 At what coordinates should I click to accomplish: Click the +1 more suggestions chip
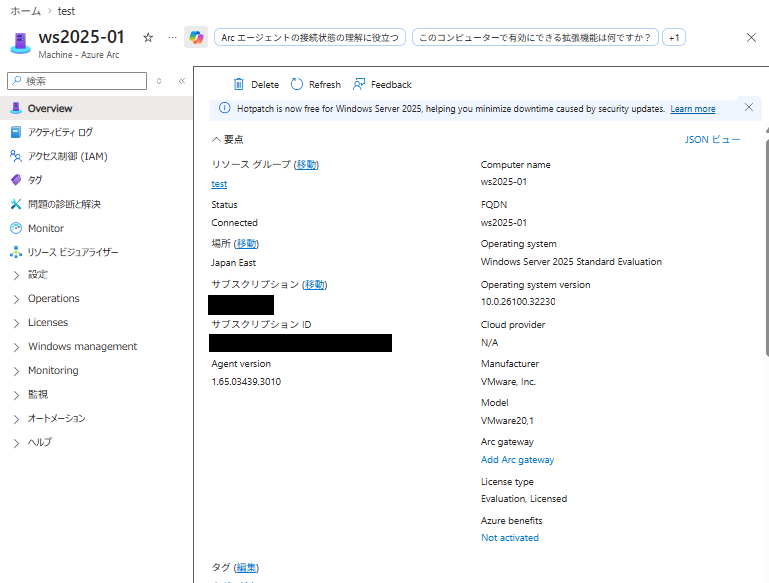pyautogui.click(x=674, y=37)
